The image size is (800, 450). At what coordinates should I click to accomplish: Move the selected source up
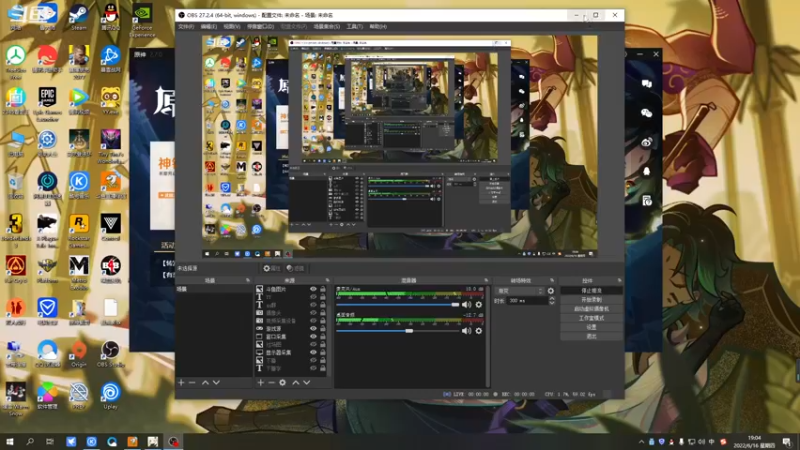click(295, 382)
